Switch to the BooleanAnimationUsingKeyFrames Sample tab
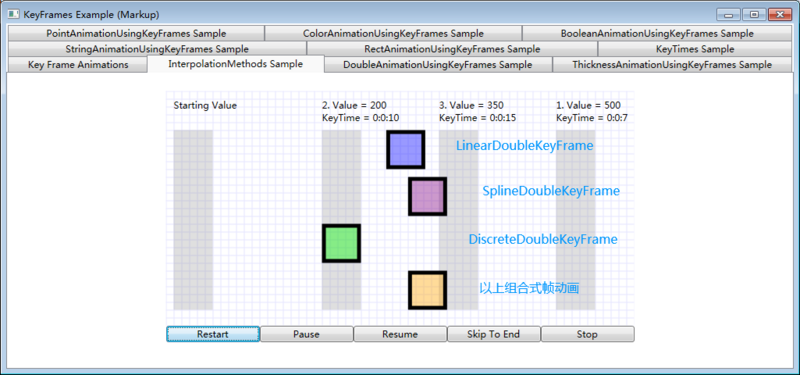Screen dimensions: 800x375 pos(657,34)
